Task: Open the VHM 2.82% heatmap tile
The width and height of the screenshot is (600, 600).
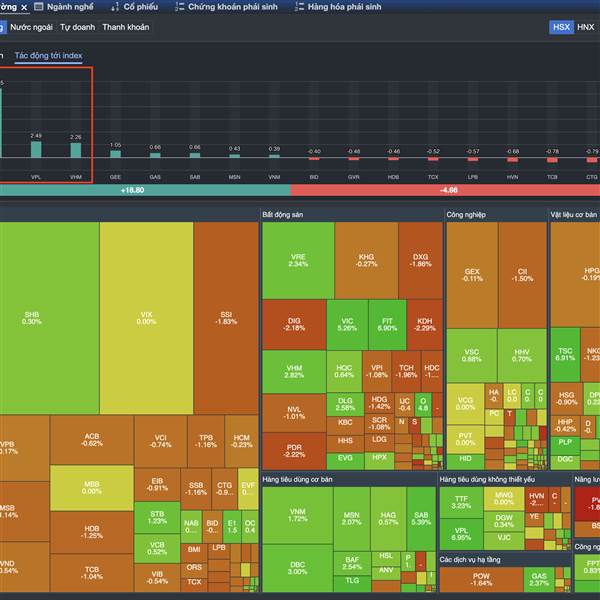Action: coord(294,372)
